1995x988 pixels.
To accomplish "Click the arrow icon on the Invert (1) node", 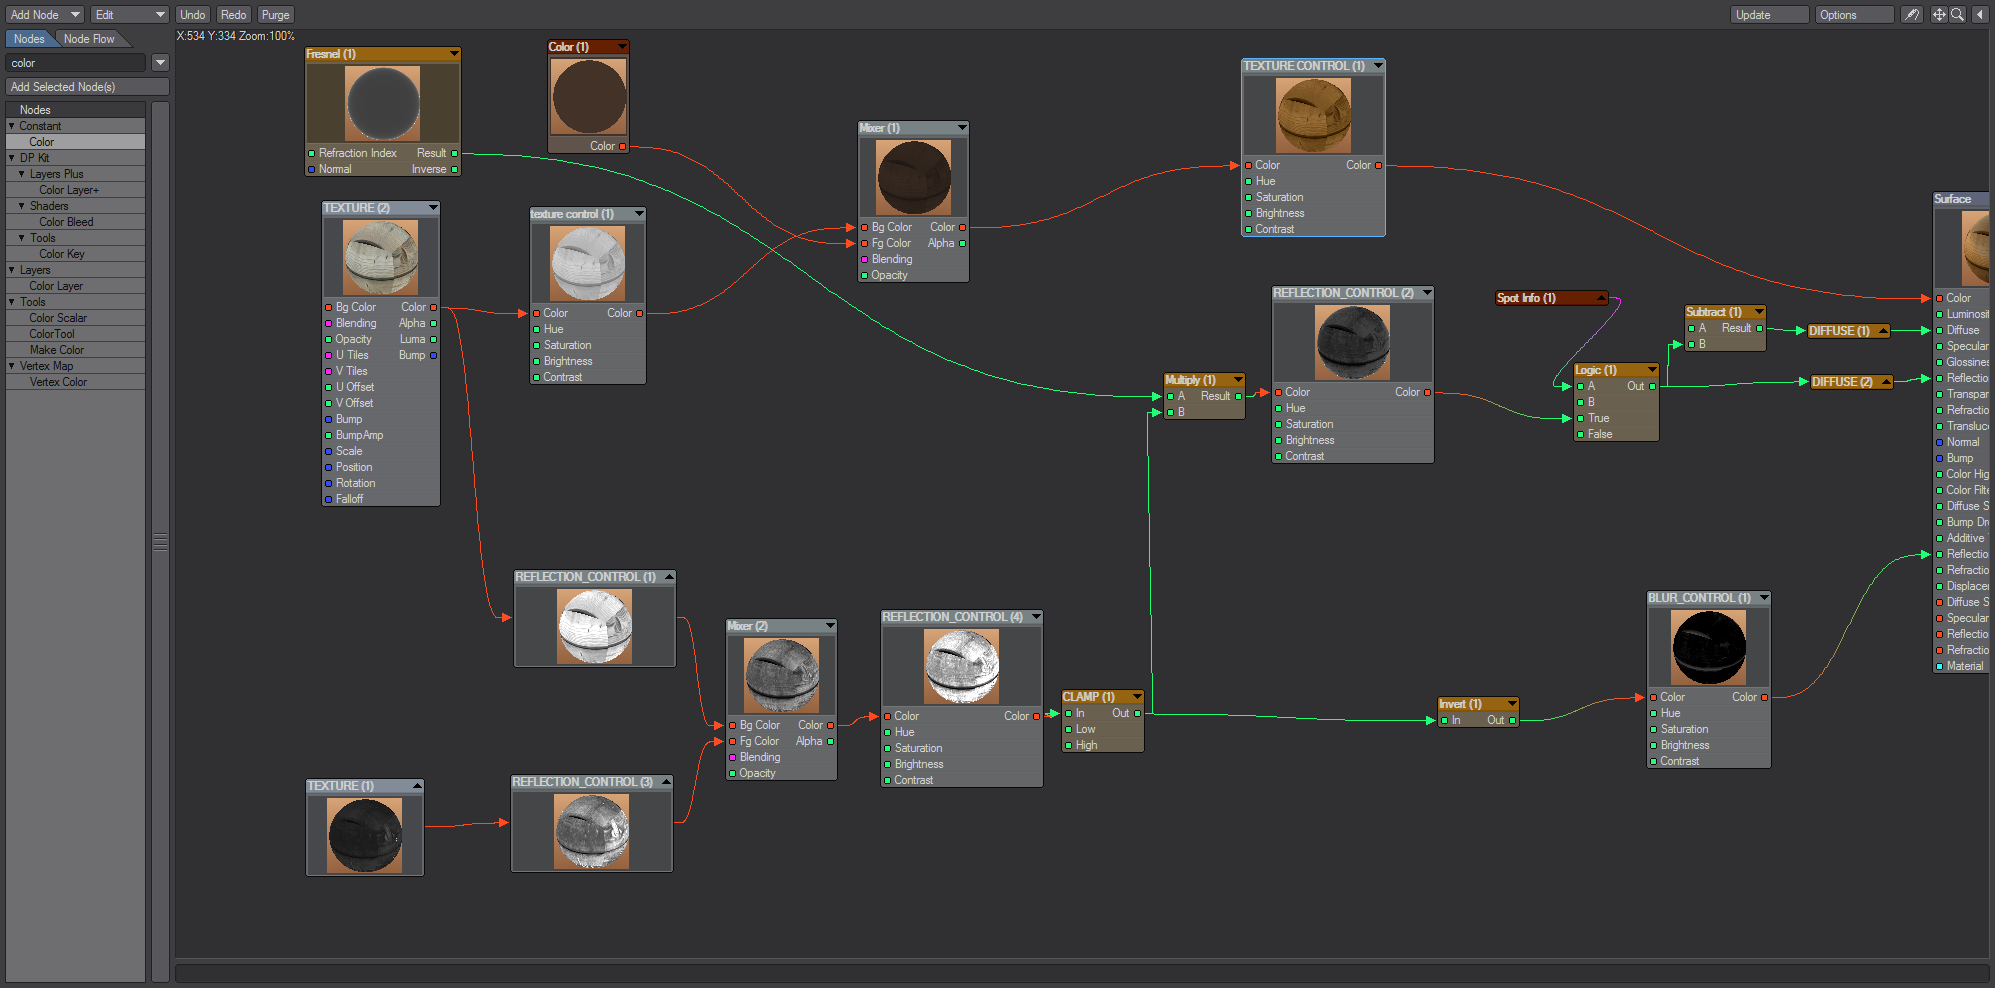I will (1512, 704).
